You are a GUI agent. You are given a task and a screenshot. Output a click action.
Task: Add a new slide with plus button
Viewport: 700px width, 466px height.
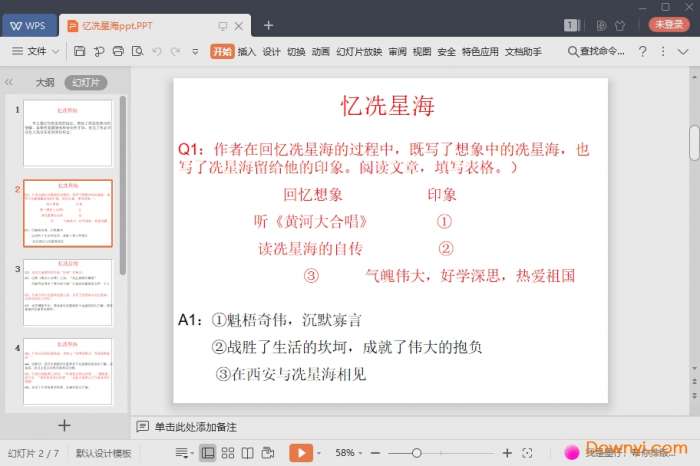pos(64,425)
